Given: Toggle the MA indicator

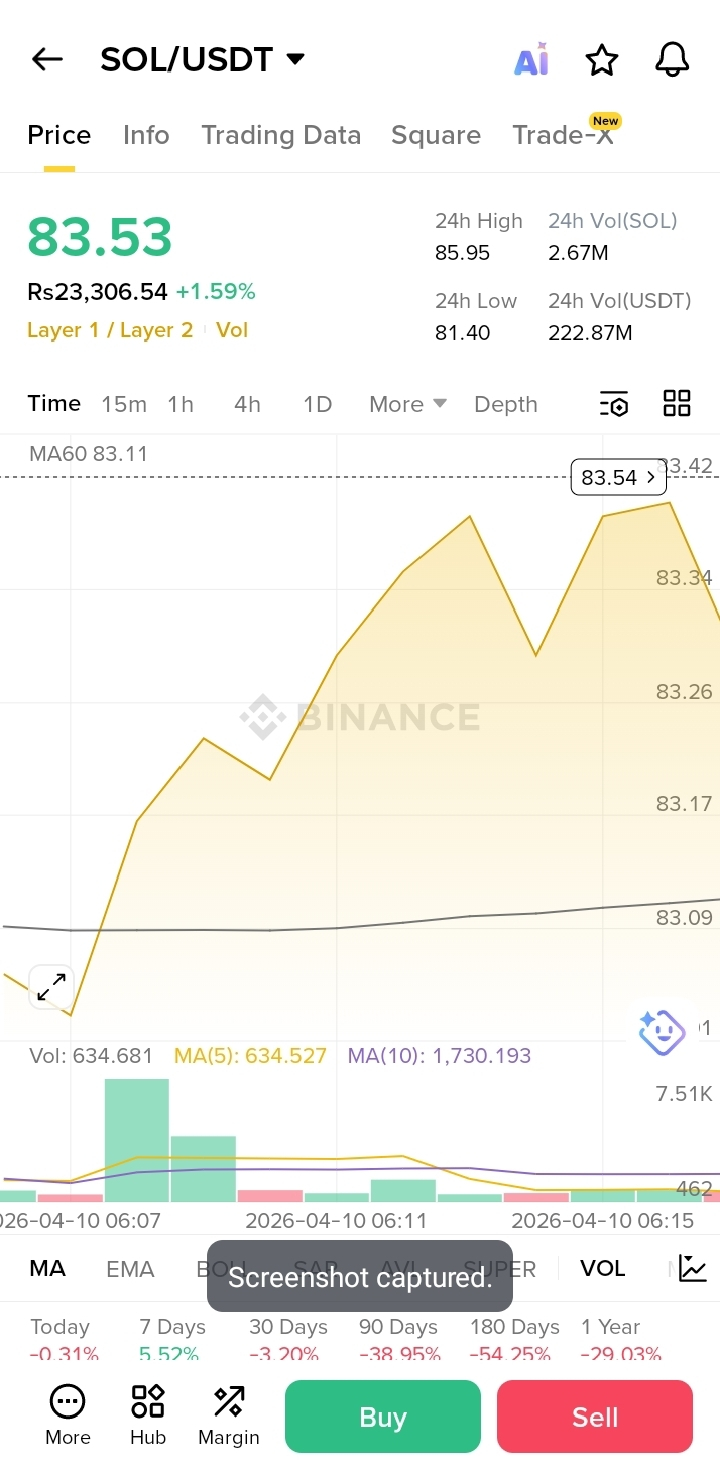Looking at the screenshot, I should pos(47,1269).
